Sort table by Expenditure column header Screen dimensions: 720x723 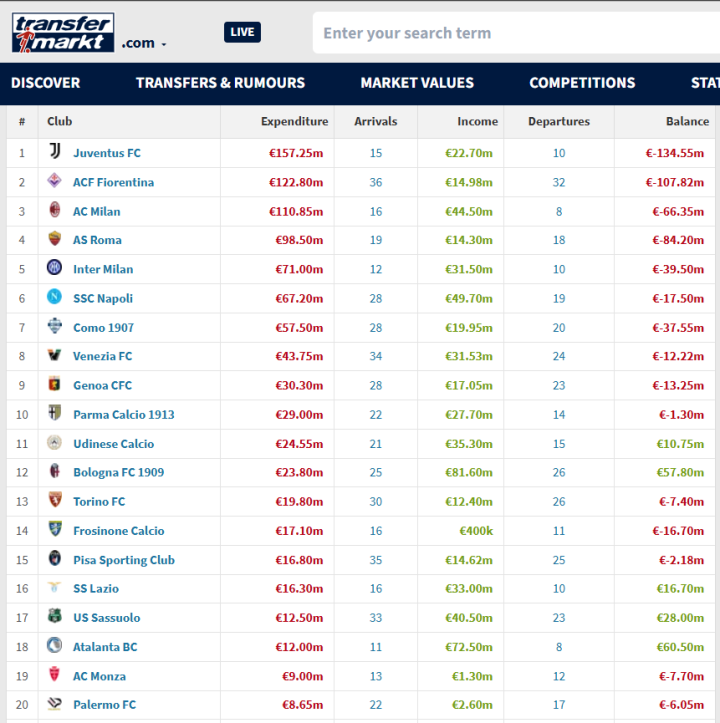click(x=295, y=121)
